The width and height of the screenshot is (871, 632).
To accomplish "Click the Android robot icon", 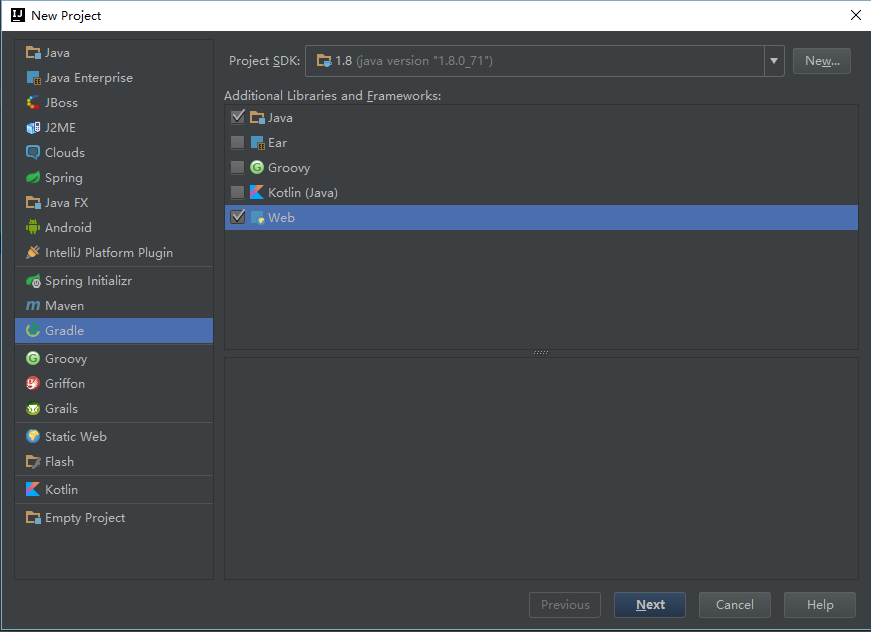I will click(33, 227).
